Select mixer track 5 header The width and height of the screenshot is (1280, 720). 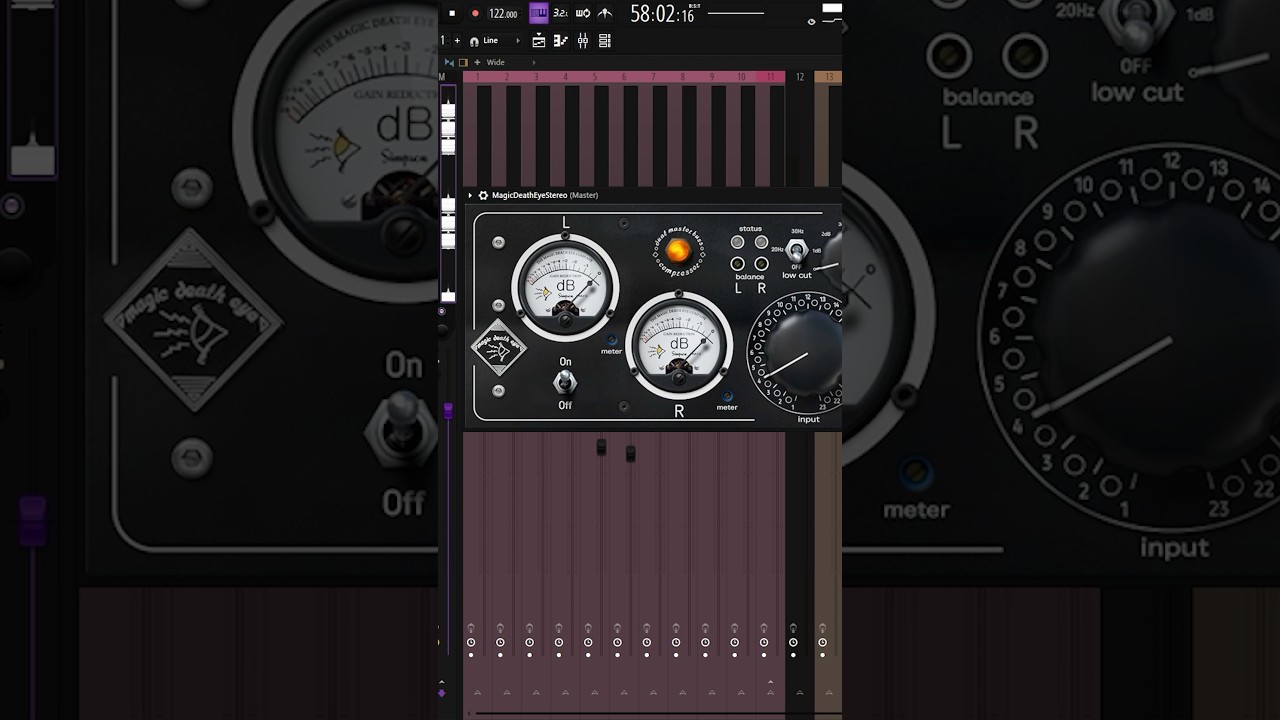click(x=595, y=77)
